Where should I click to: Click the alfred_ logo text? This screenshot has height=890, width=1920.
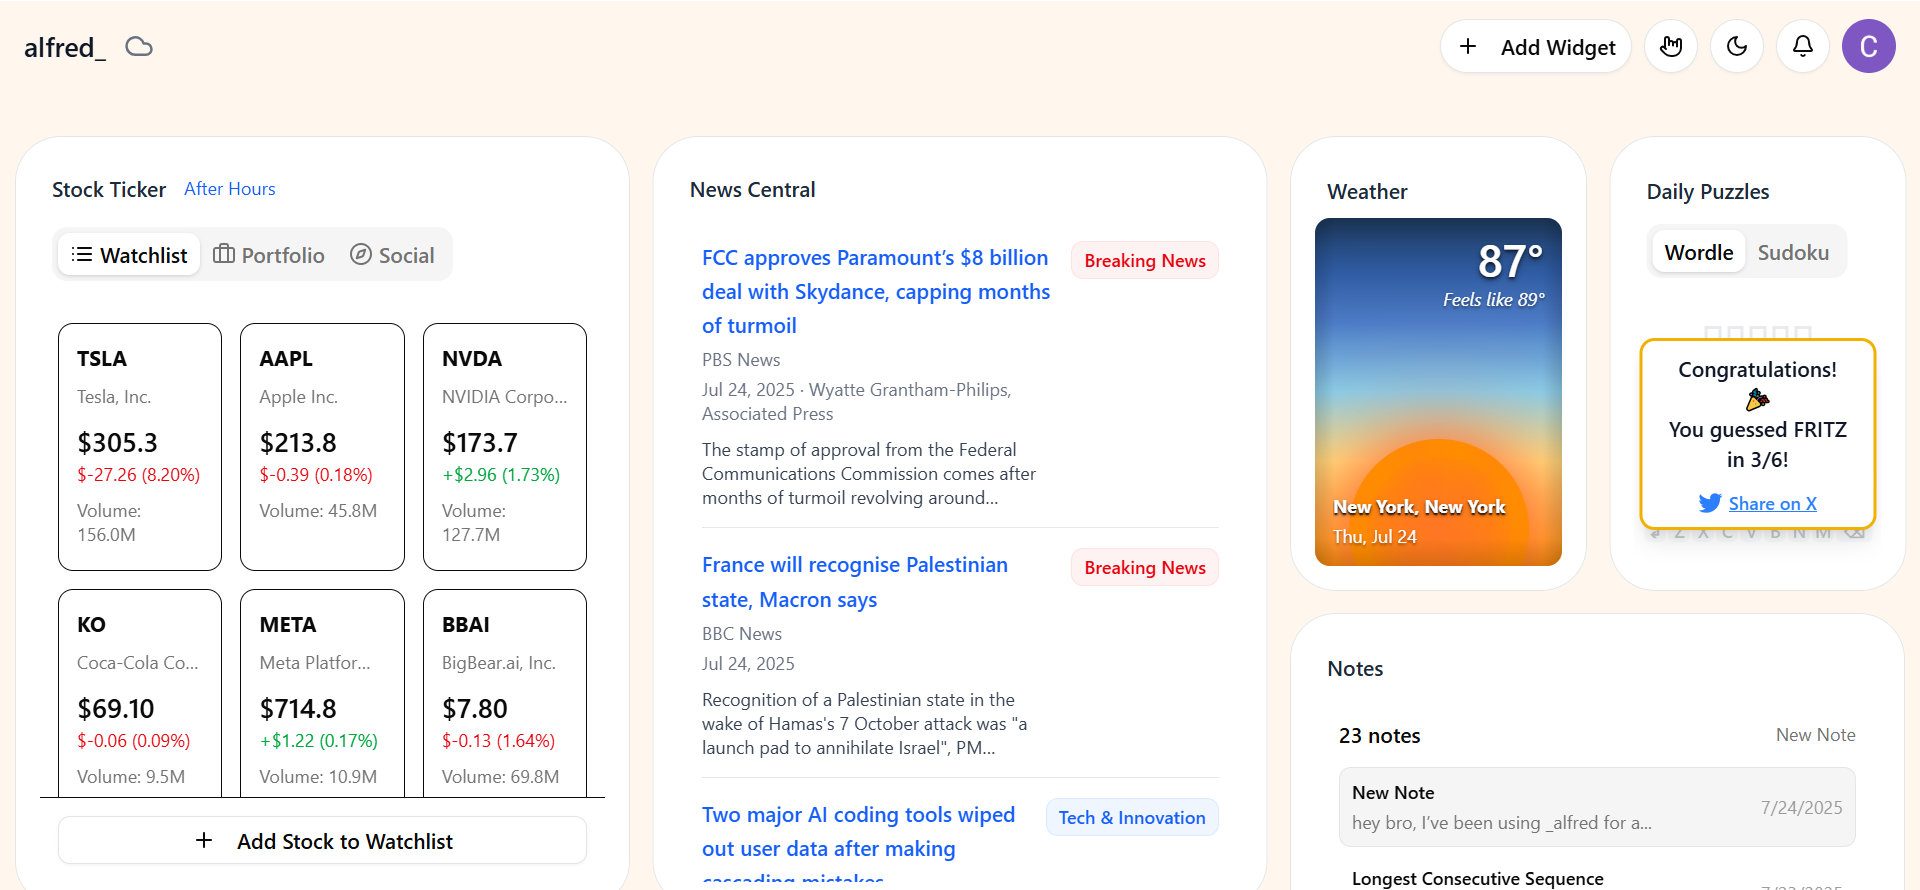coord(65,47)
